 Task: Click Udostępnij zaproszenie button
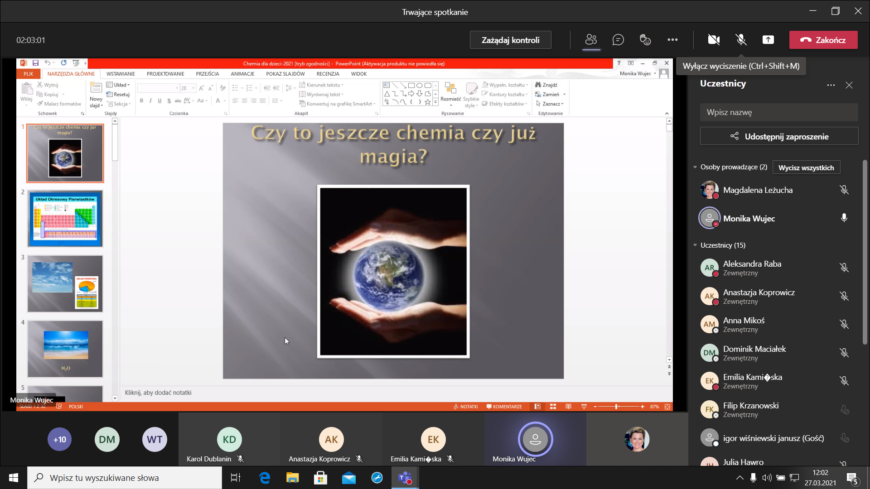[x=778, y=137]
